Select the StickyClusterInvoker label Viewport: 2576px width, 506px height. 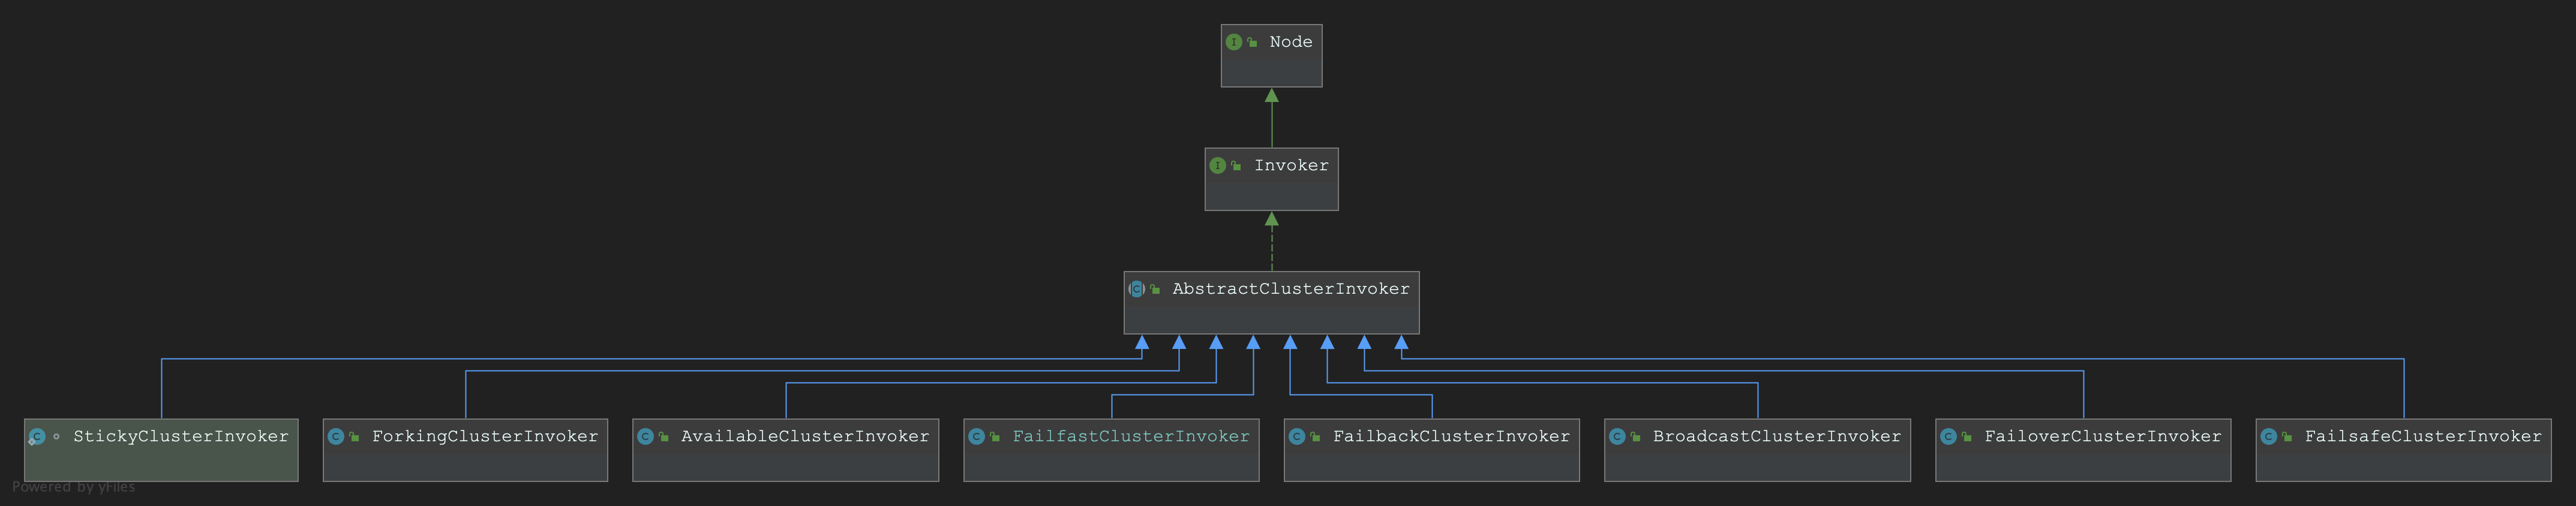(x=181, y=437)
